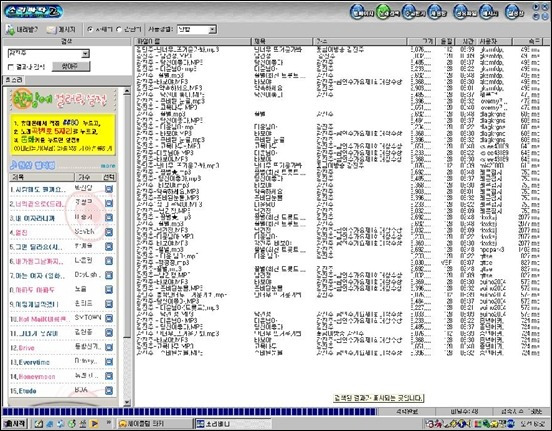Click the select icon for the Hot Mail row

pyautogui.click(x=109, y=319)
